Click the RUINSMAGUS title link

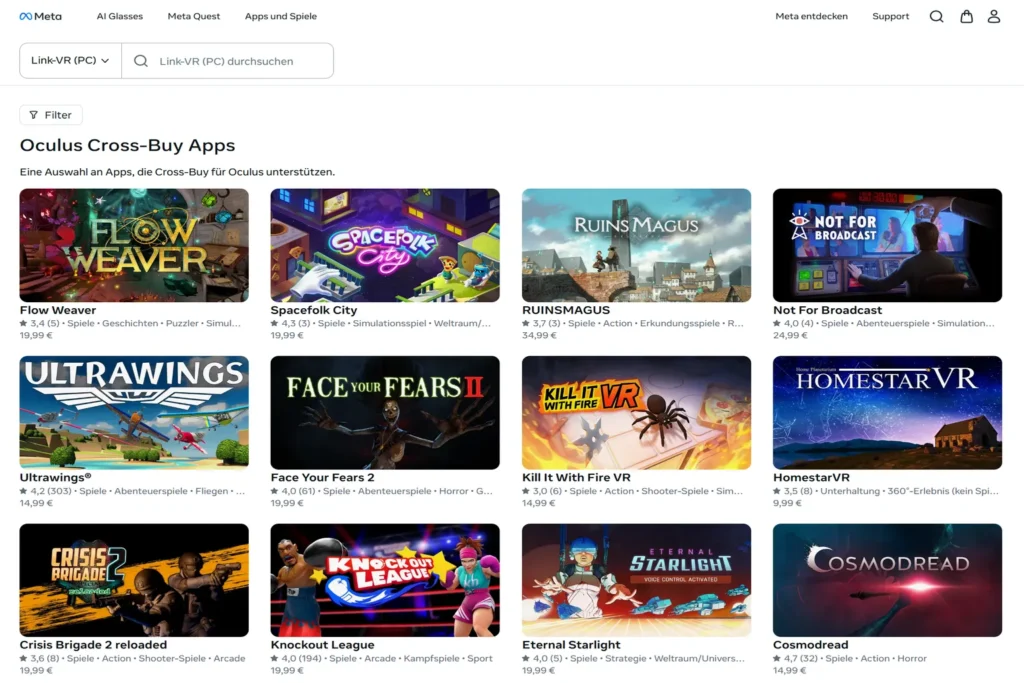(x=566, y=310)
